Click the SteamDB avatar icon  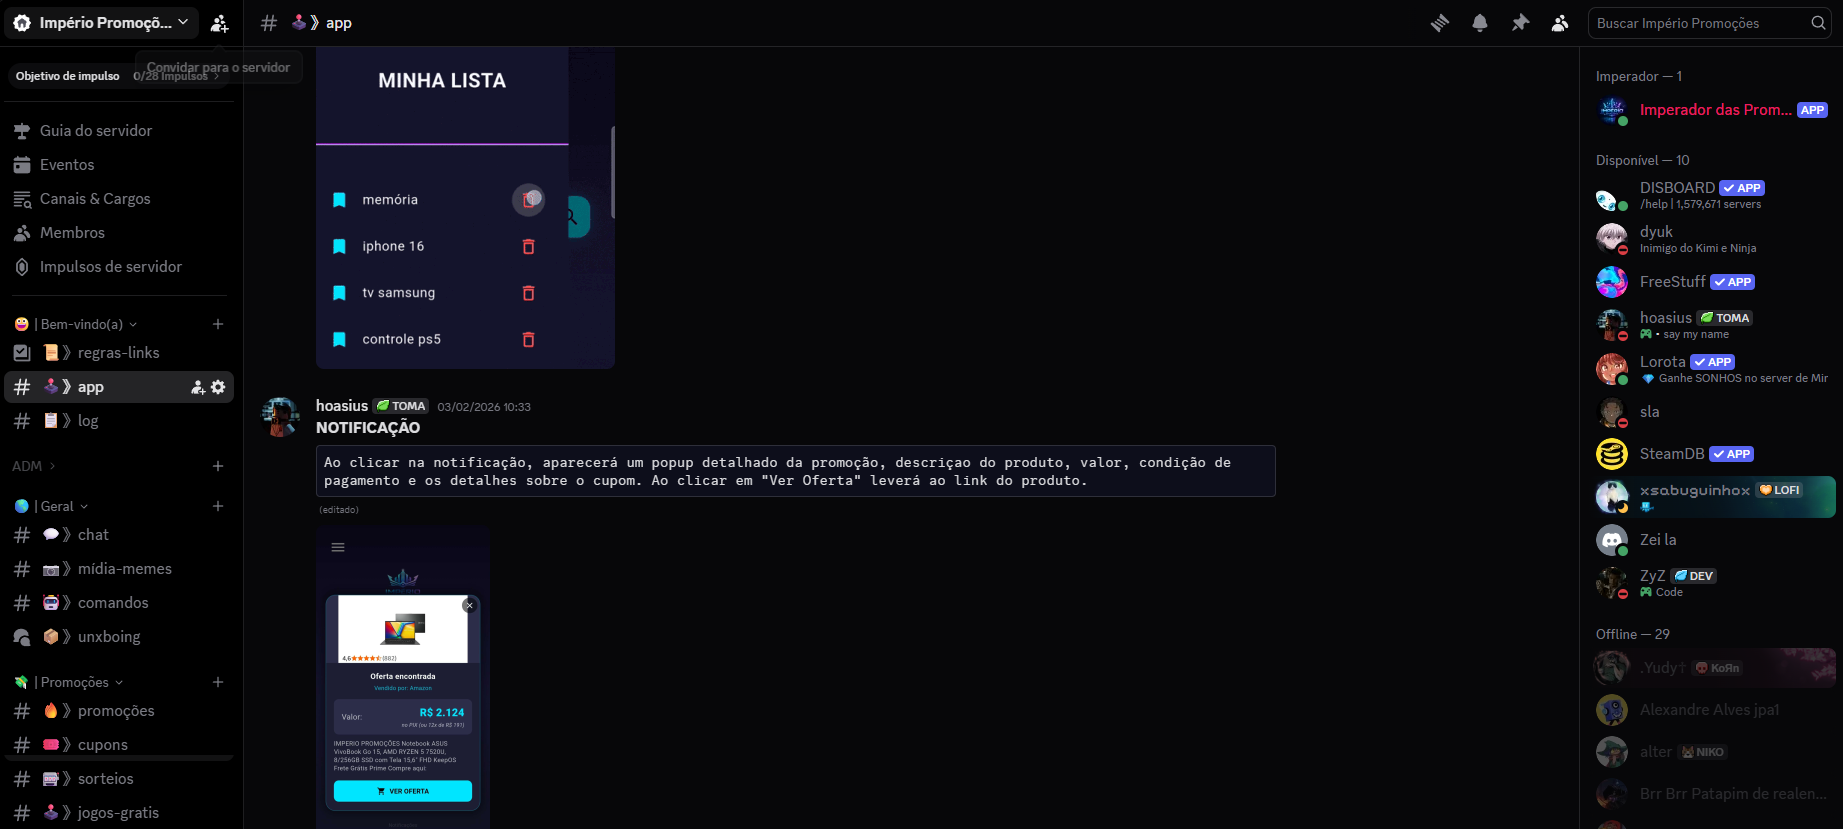coord(1611,454)
